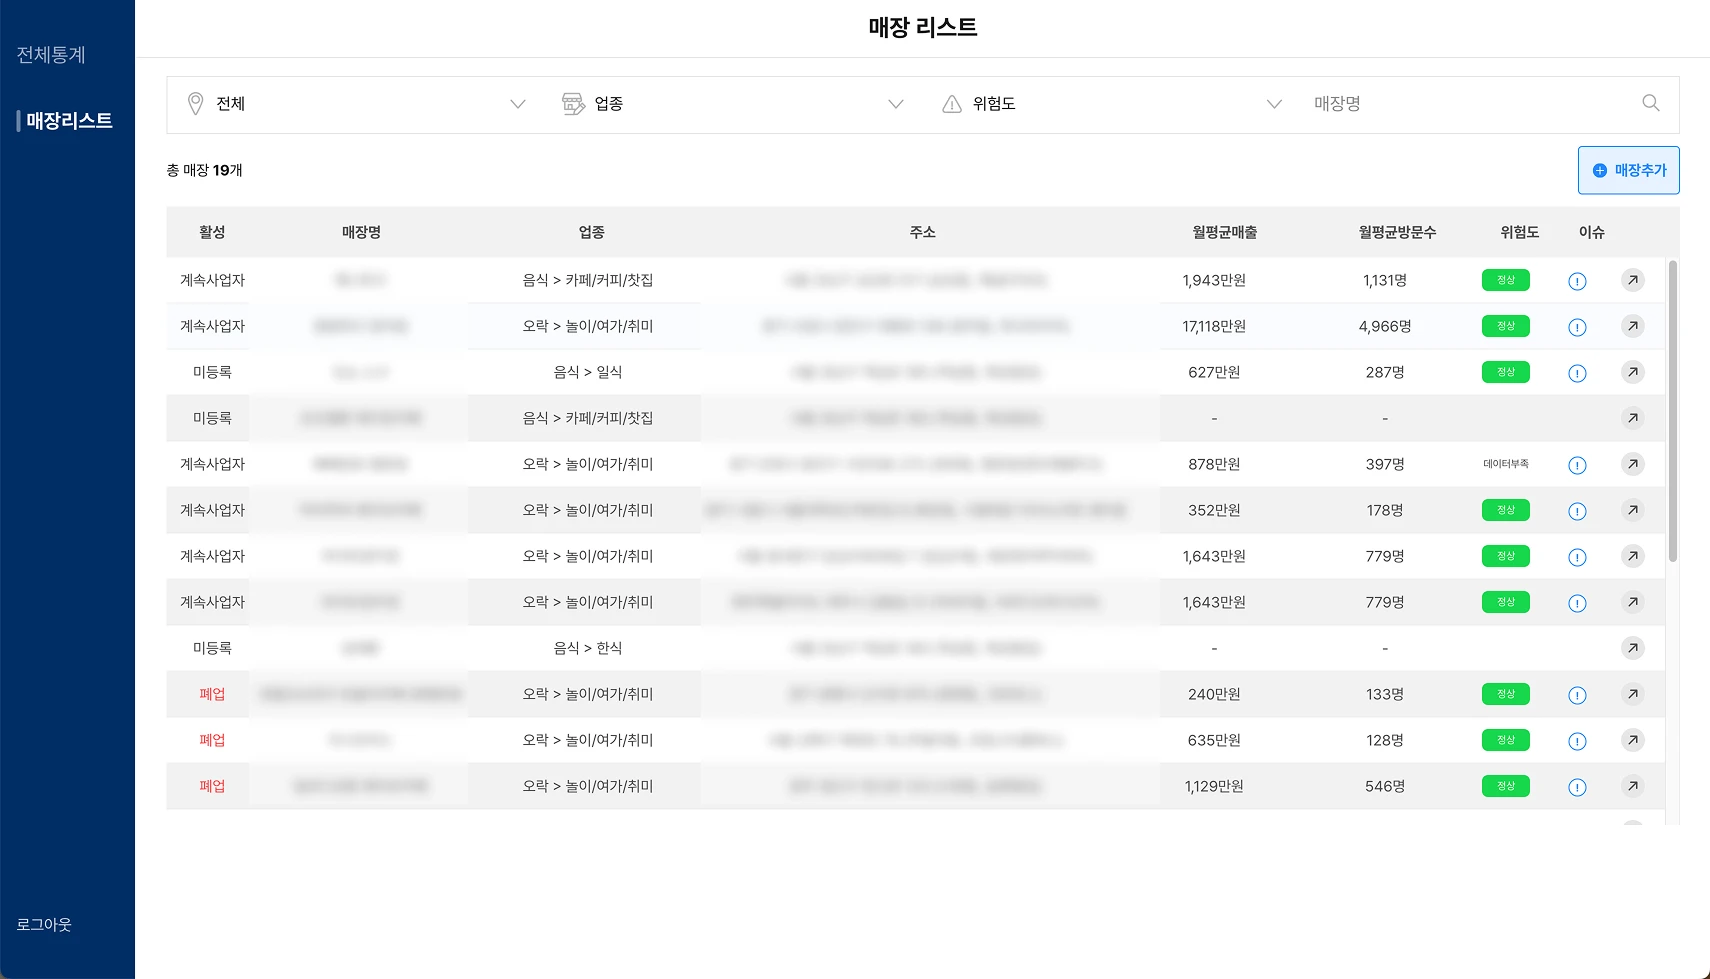
Task: Click issue info icon for 17,118만원 row
Action: (1577, 327)
